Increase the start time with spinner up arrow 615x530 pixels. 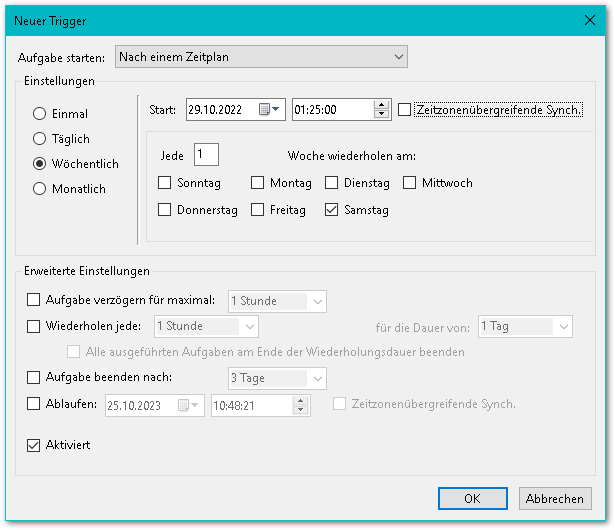point(381,105)
